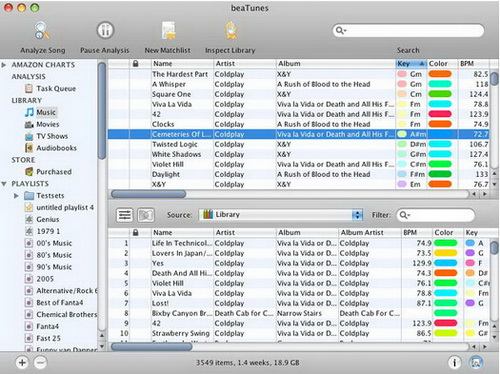The width and height of the screenshot is (500, 374).
Task: Click the Analyze Song toolbar icon
Action: pos(42,31)
